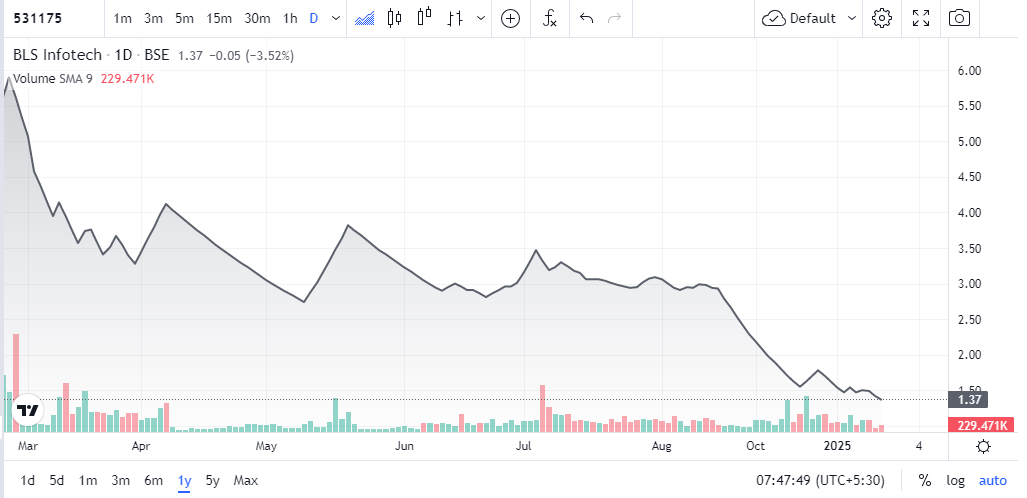Image resolution: width=1027 pixels, height=498 pixels.
Task: Open the compare or add symbol button
Action: click(510, 18)
